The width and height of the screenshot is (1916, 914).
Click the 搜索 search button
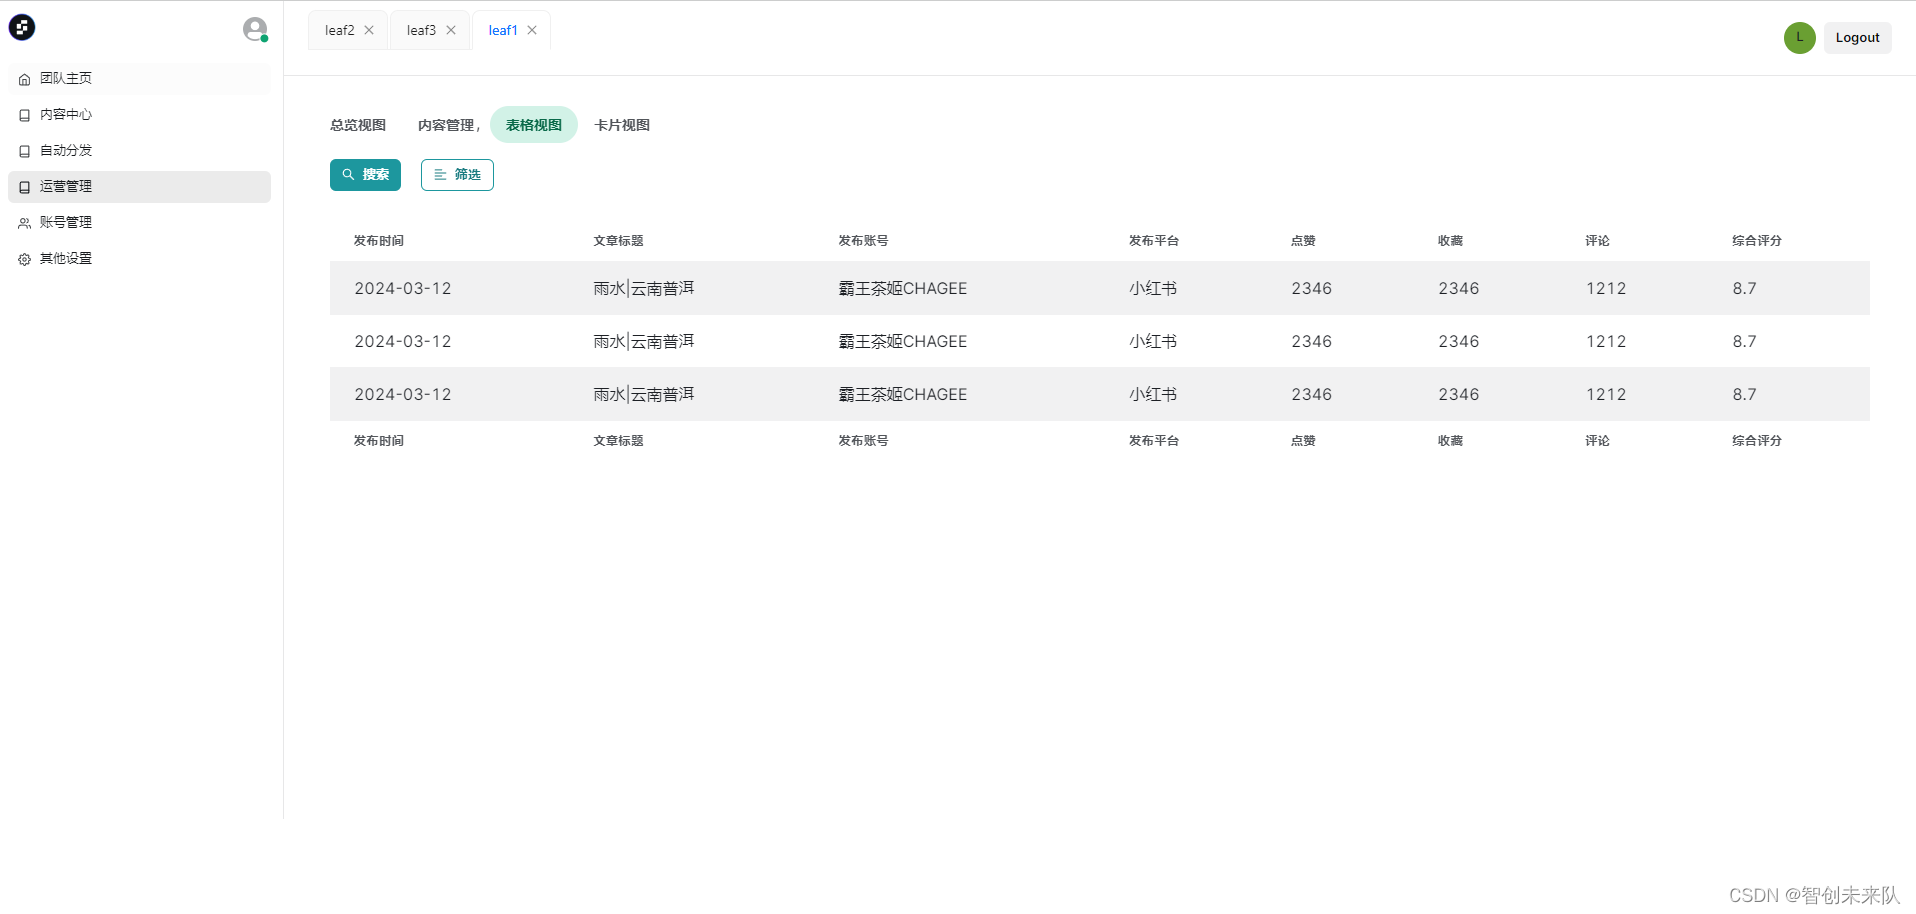tap(365, 175)
